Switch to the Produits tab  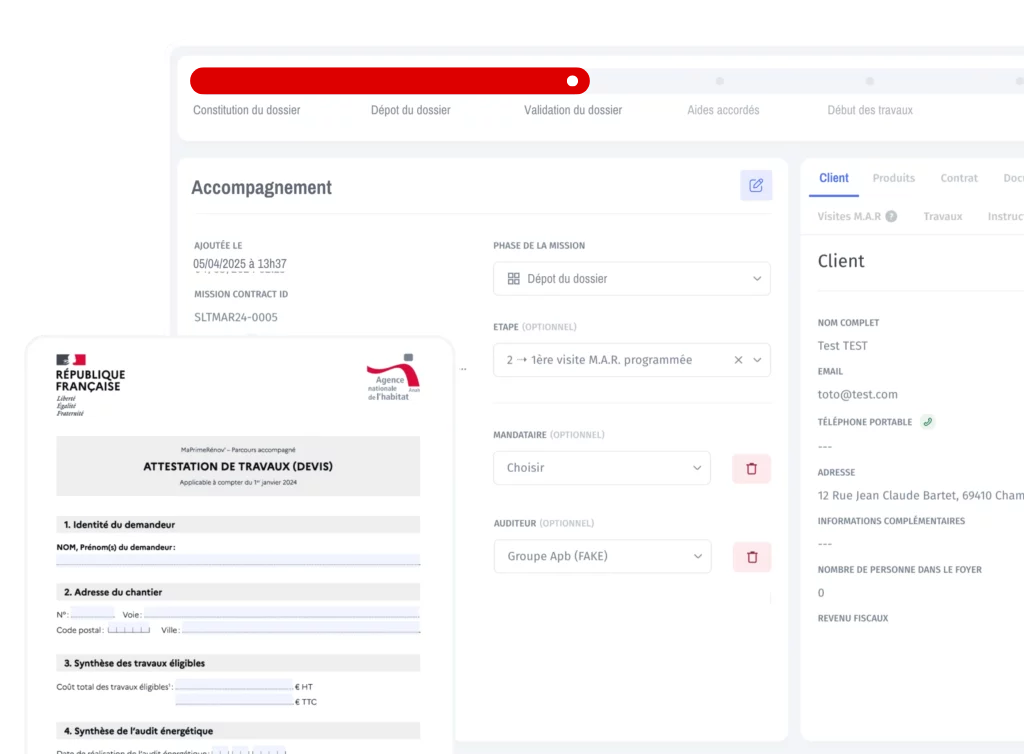[893, 178]
